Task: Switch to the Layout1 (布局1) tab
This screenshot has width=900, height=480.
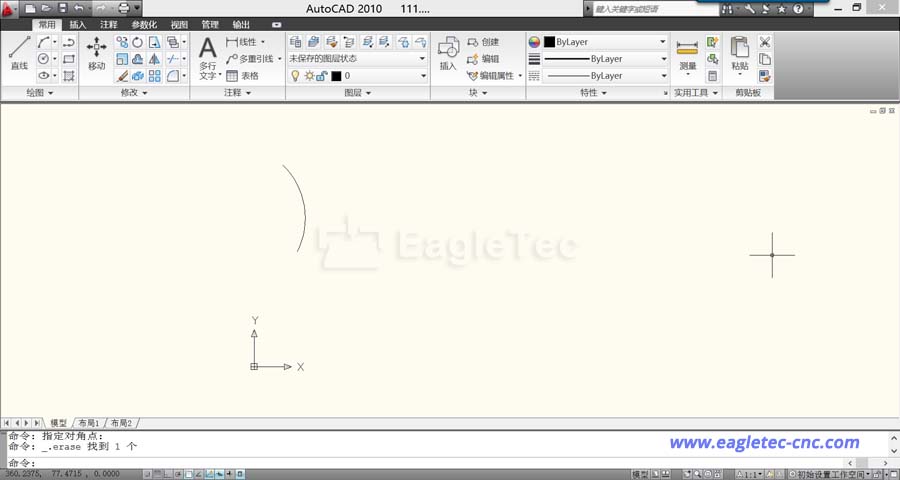Action: point(89,423)
